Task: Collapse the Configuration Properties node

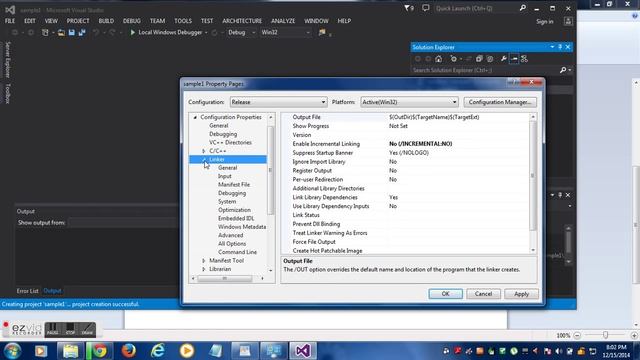Action: coord(195,117)
